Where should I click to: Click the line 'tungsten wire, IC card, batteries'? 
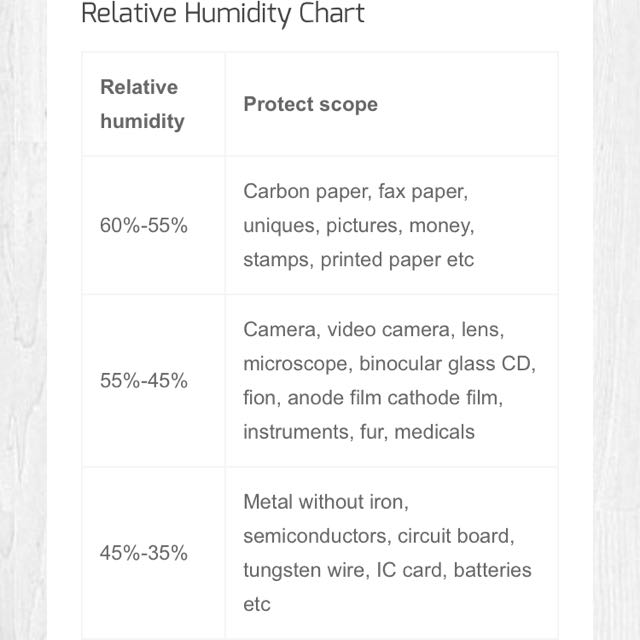pyautogui.click(x=387, y=570)
